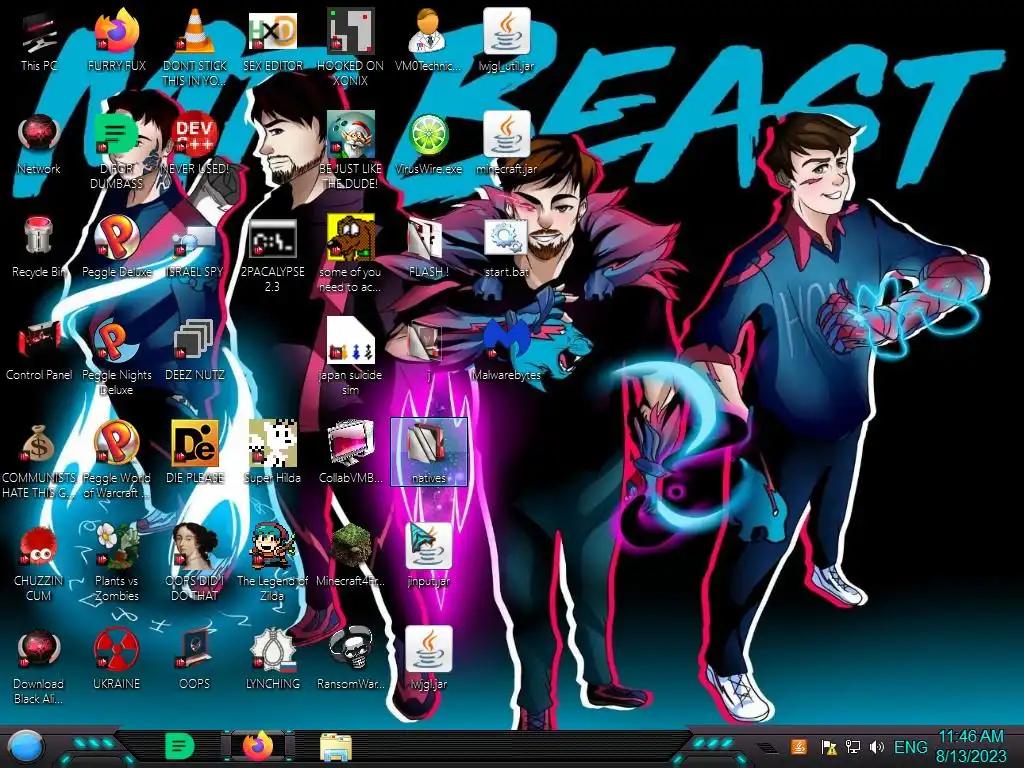Image resolution: width=1024 pixels, height=768 pixels.
Task: Select the HOOKED ON XONIX icon
Action: click(x=350, y=48)
